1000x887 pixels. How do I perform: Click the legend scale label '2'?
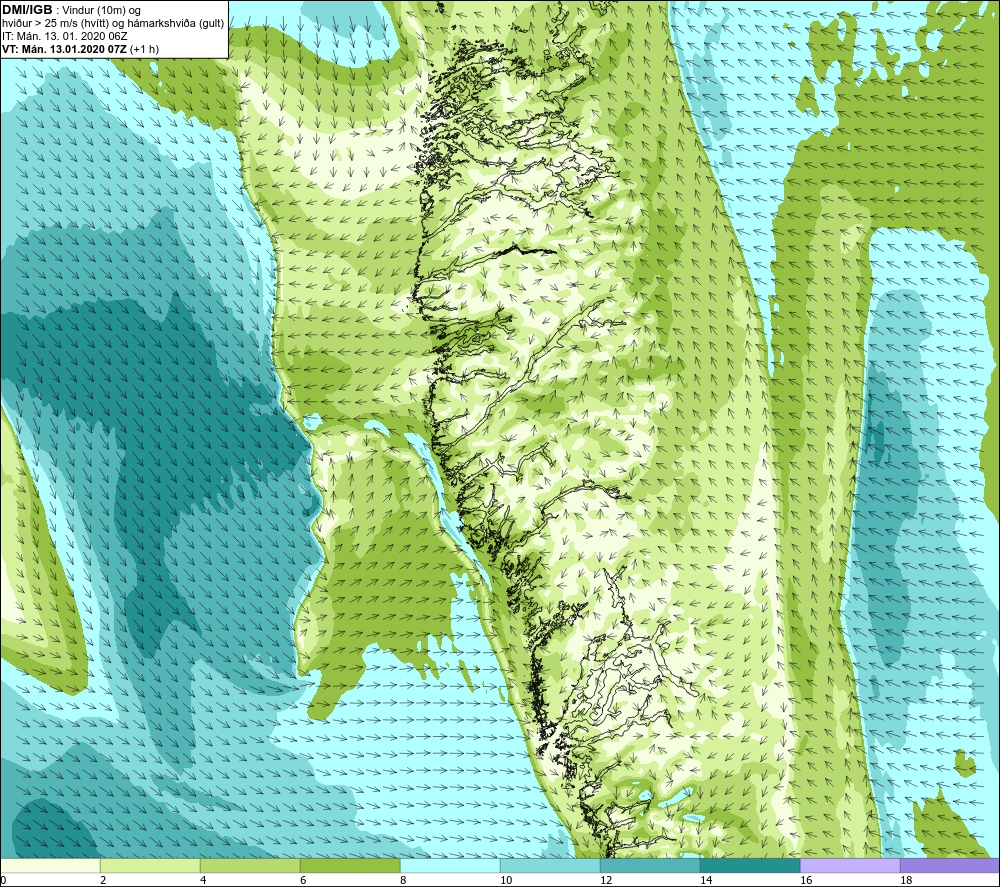coord(103,881)
